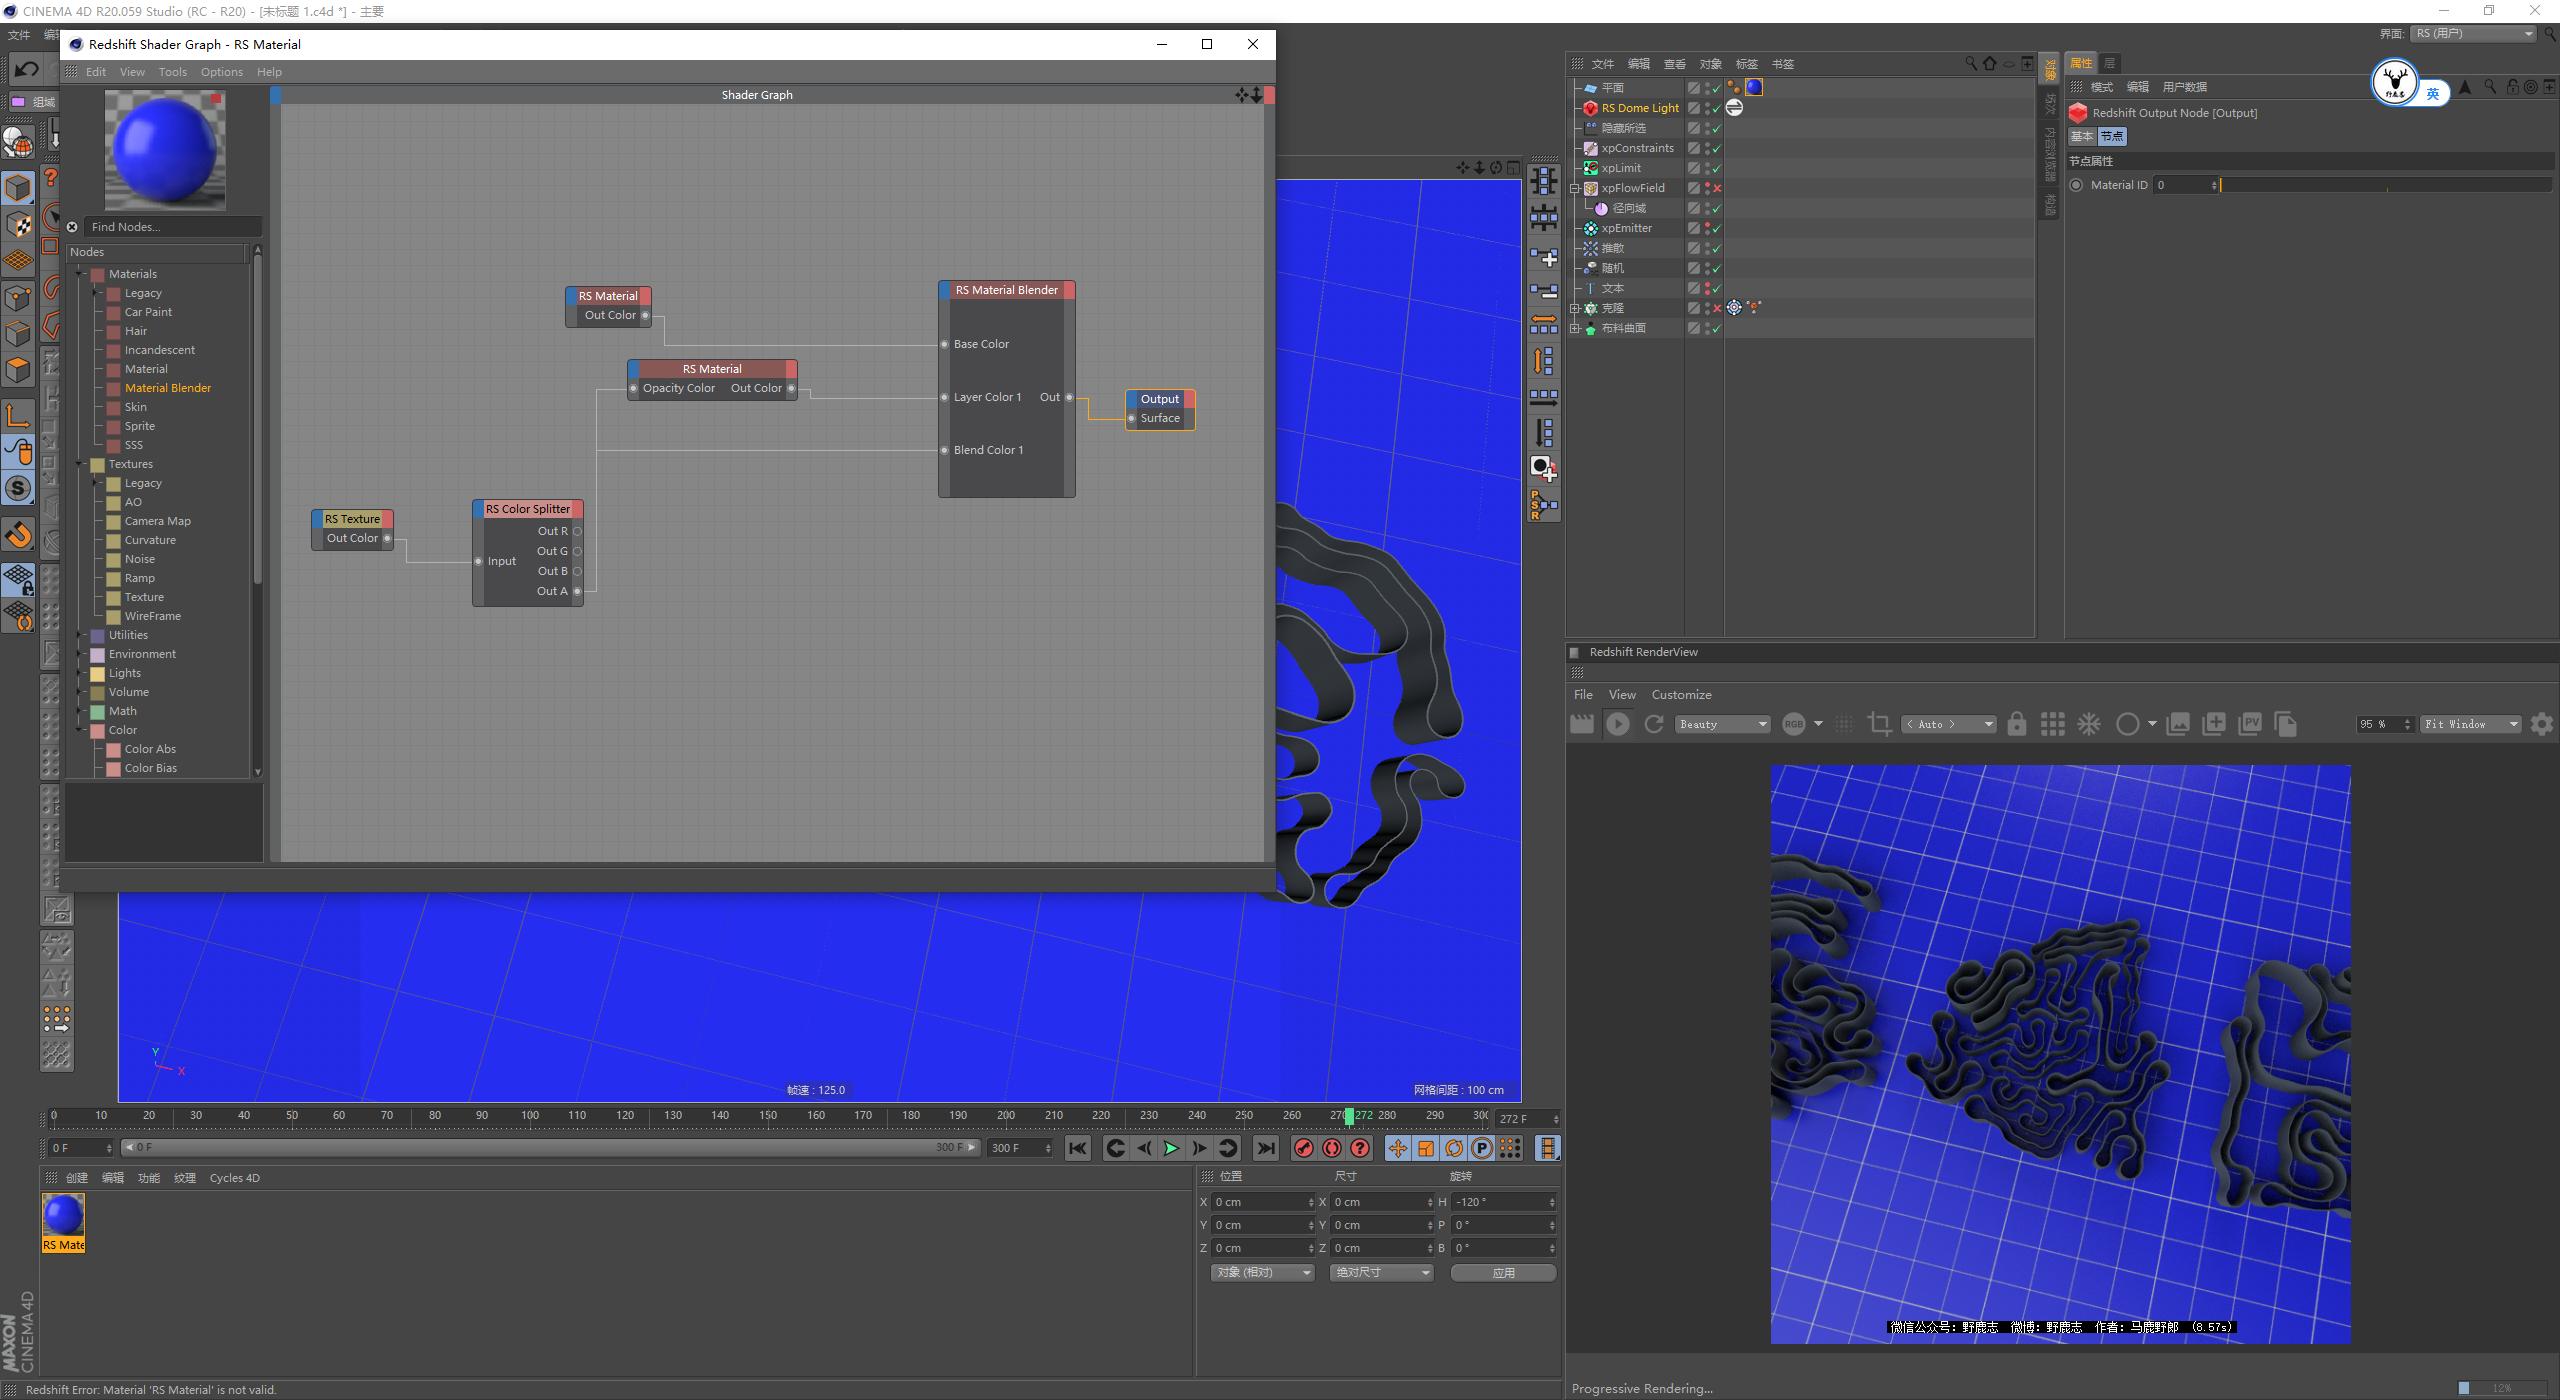Open the crop region tool in RenderView
The height and width of the screenshot is (1400, 2560).
coord(1879,723)
